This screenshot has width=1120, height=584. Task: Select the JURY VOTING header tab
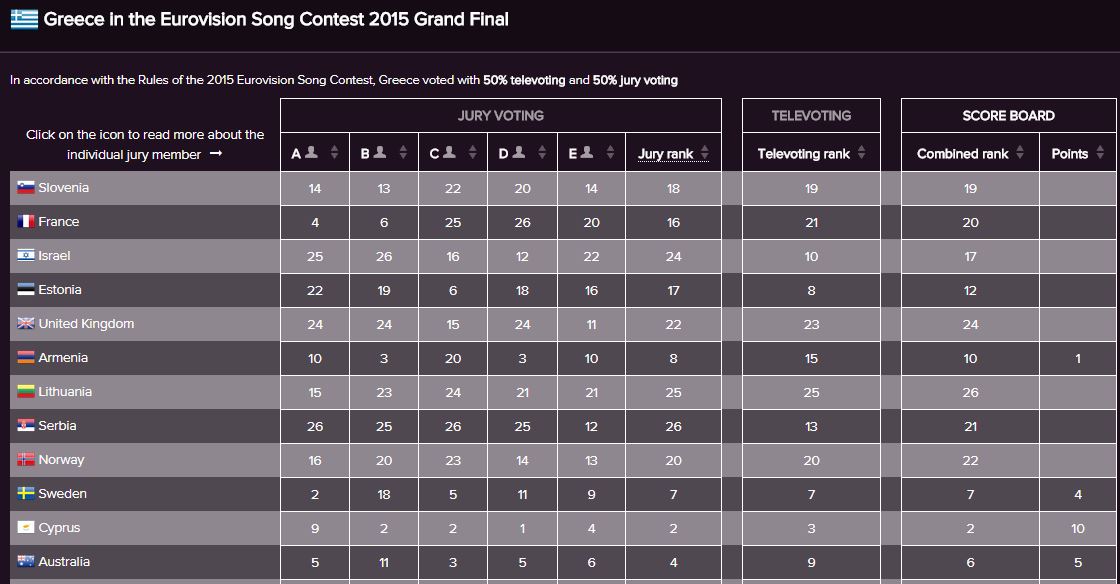[x=501, y=116]
